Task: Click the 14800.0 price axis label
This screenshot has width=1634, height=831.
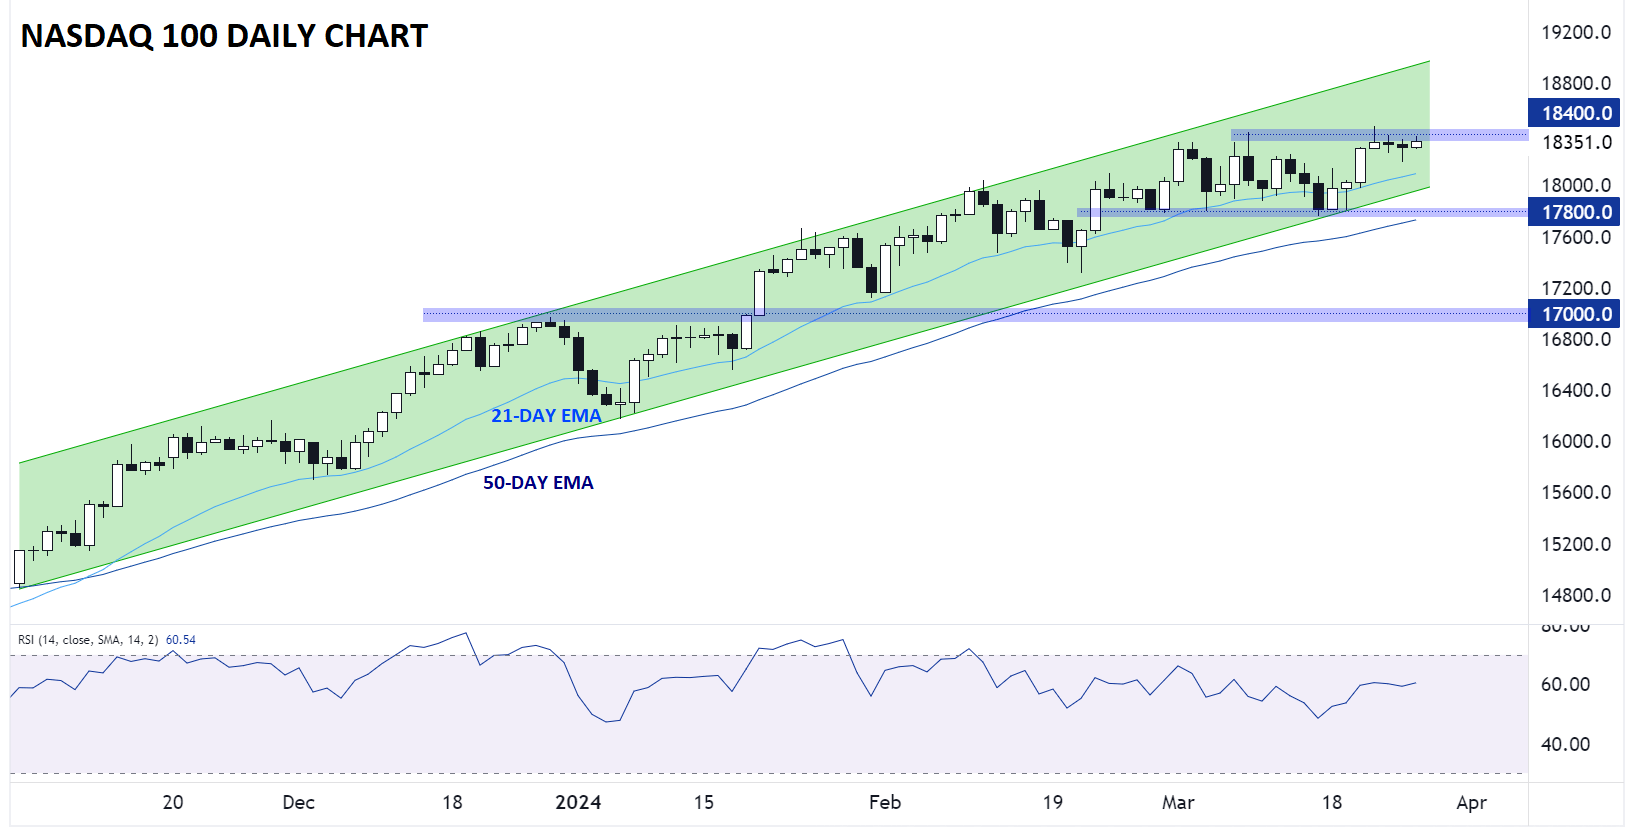Action: (1576, 596)
